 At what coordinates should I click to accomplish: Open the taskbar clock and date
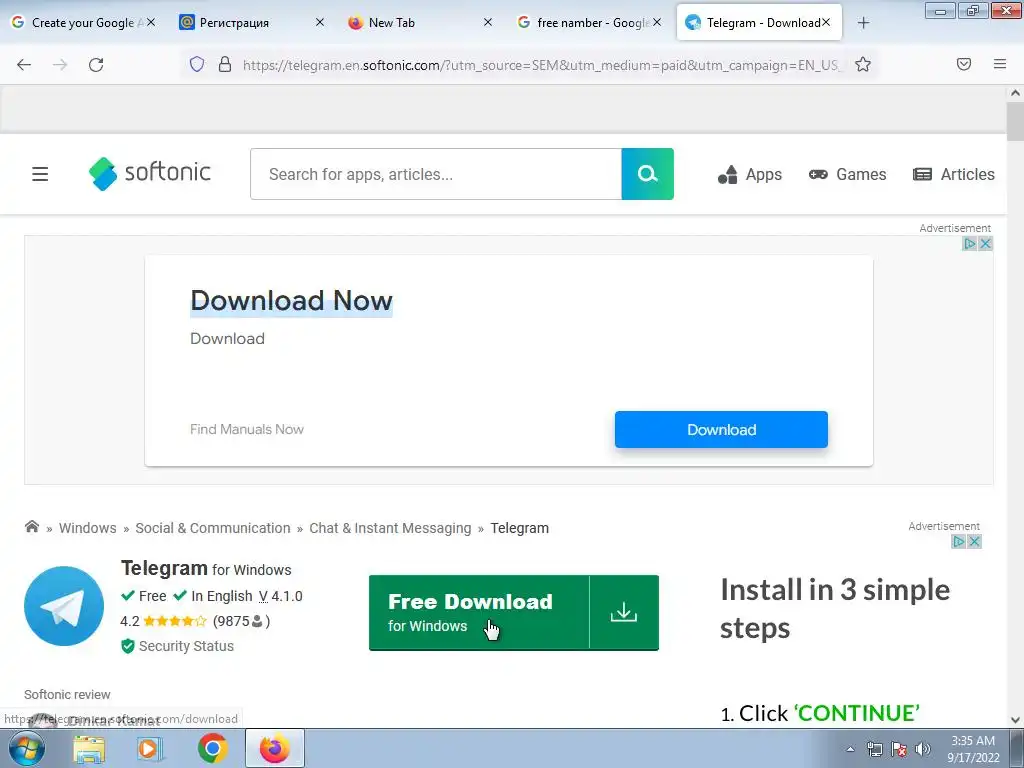tap(973, 749)
